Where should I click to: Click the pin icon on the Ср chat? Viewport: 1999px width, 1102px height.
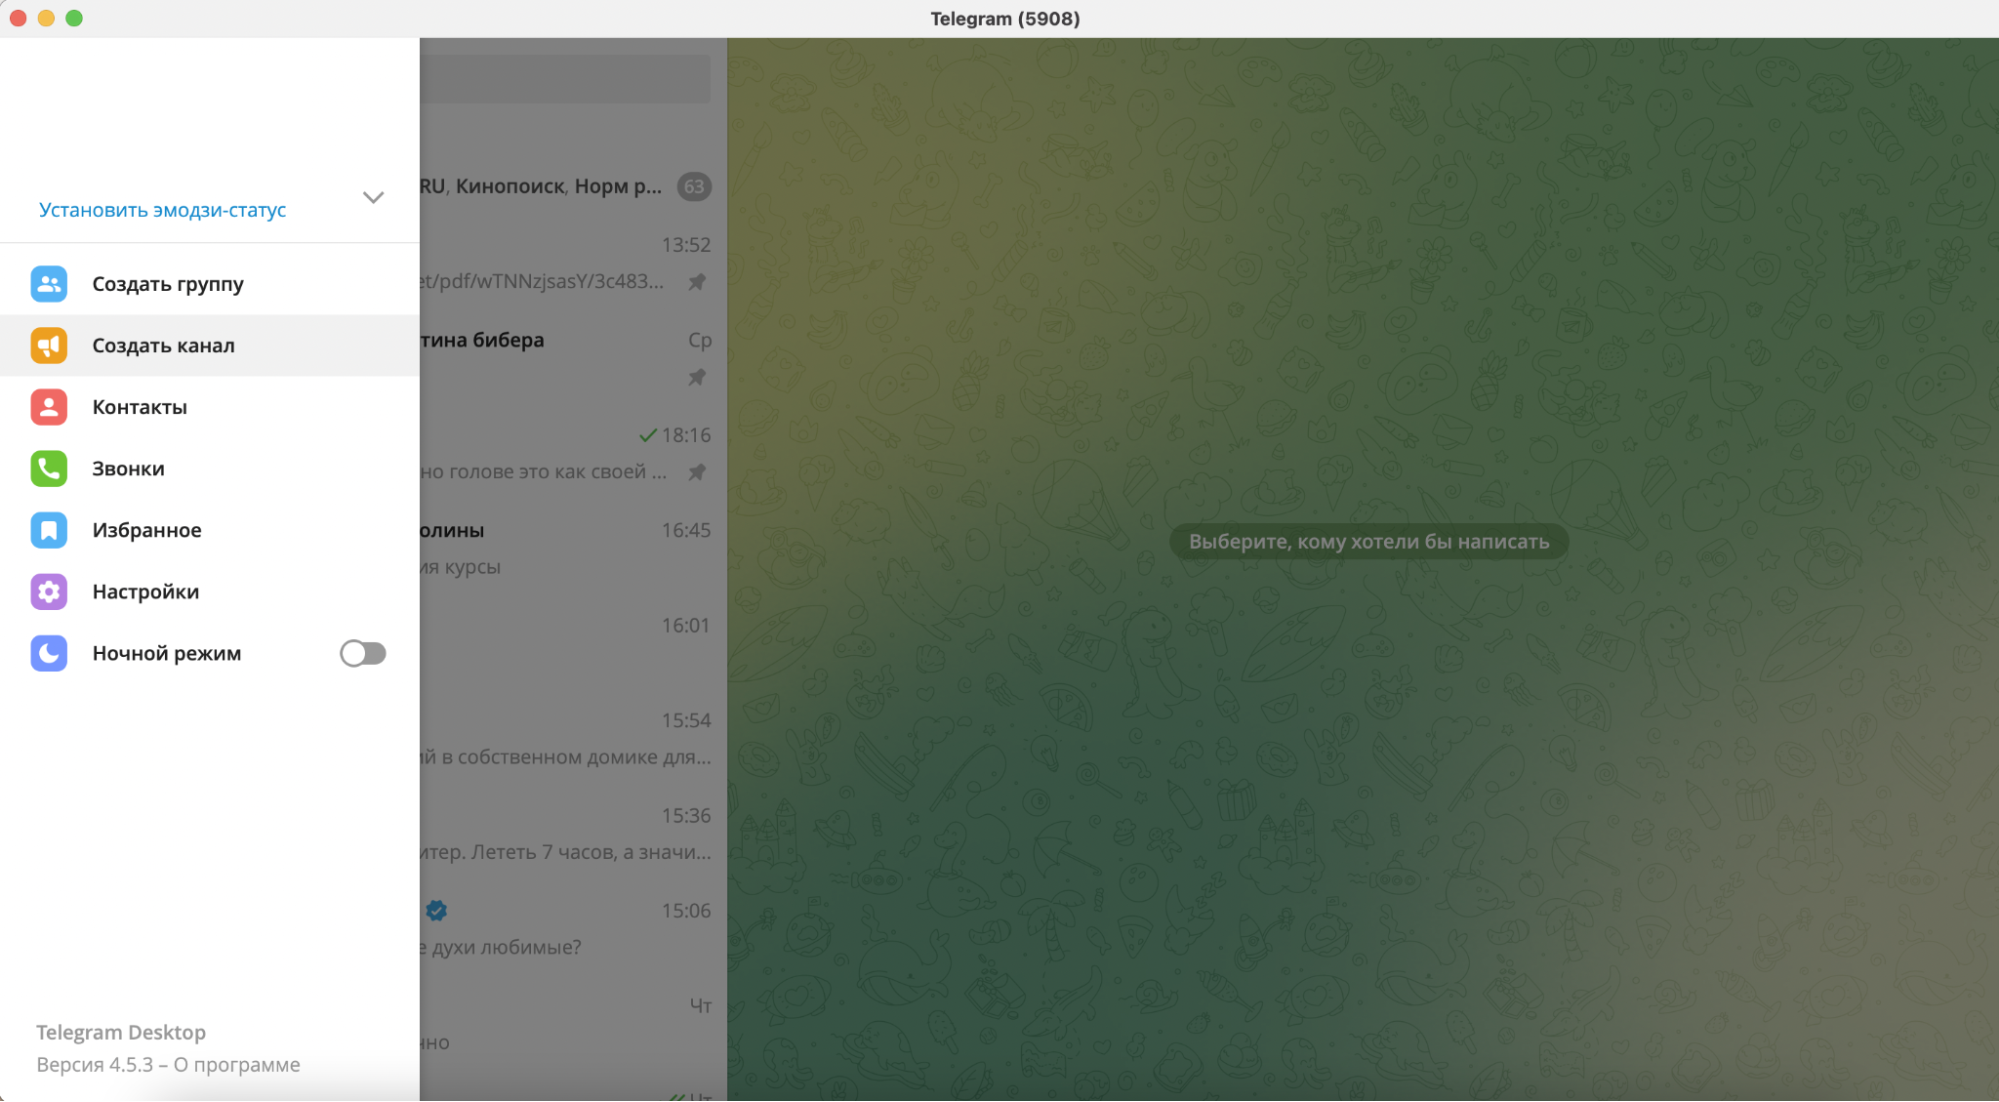[x=697, y=377]
